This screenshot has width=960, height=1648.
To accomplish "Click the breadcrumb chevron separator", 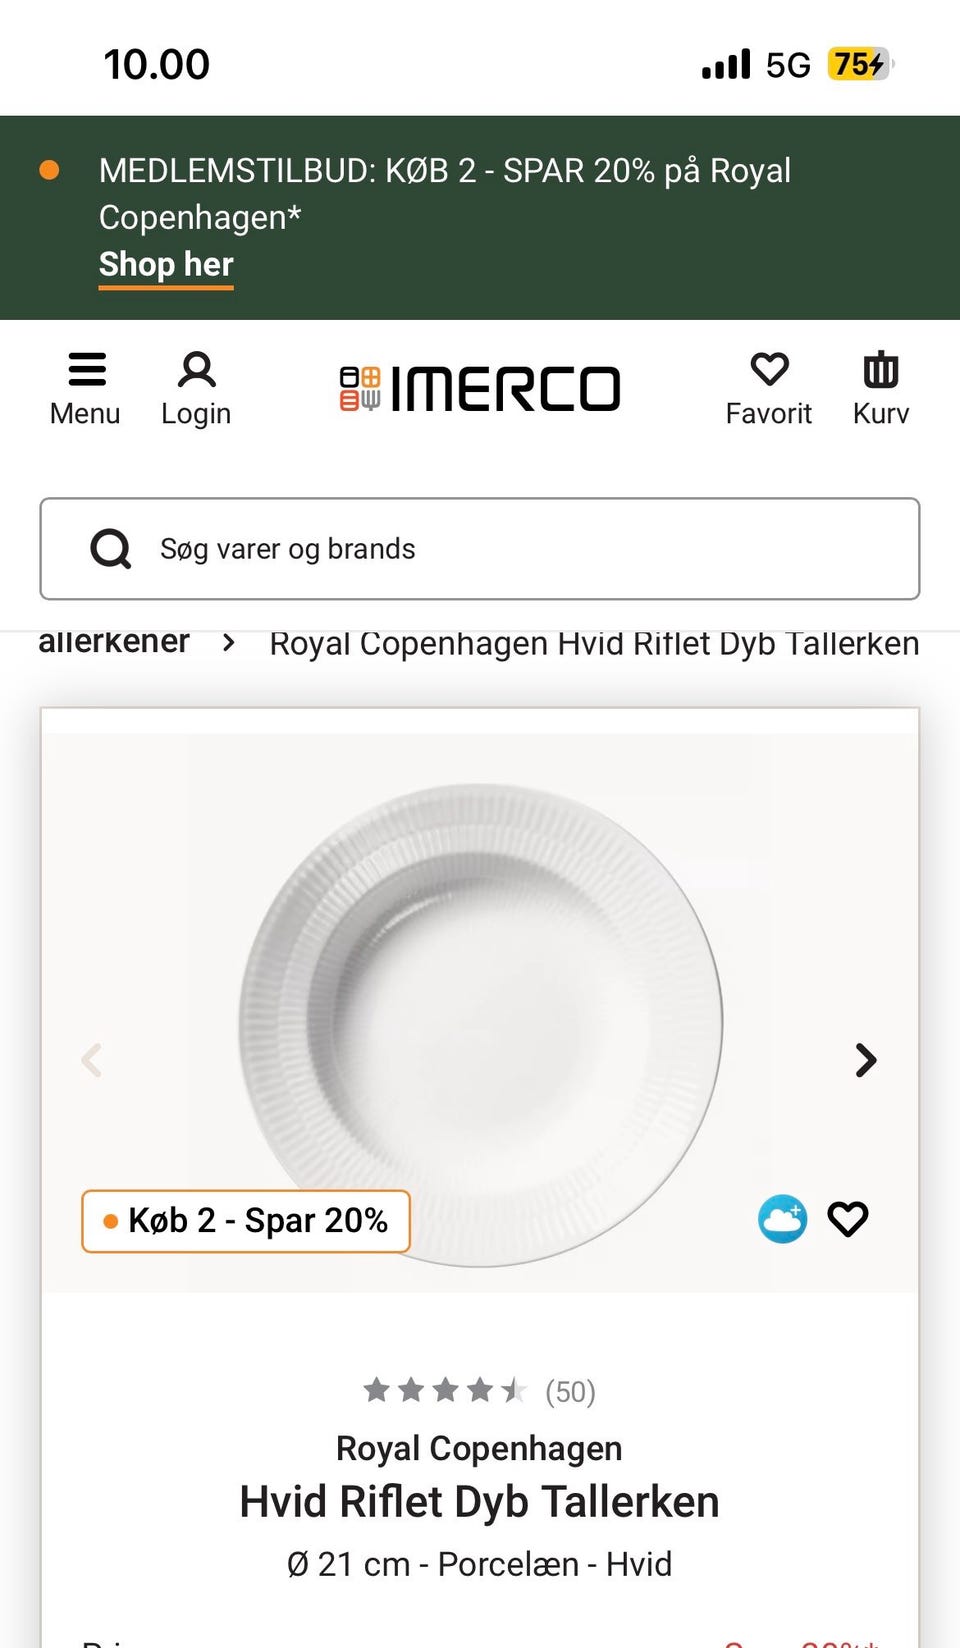I will 229,642.
